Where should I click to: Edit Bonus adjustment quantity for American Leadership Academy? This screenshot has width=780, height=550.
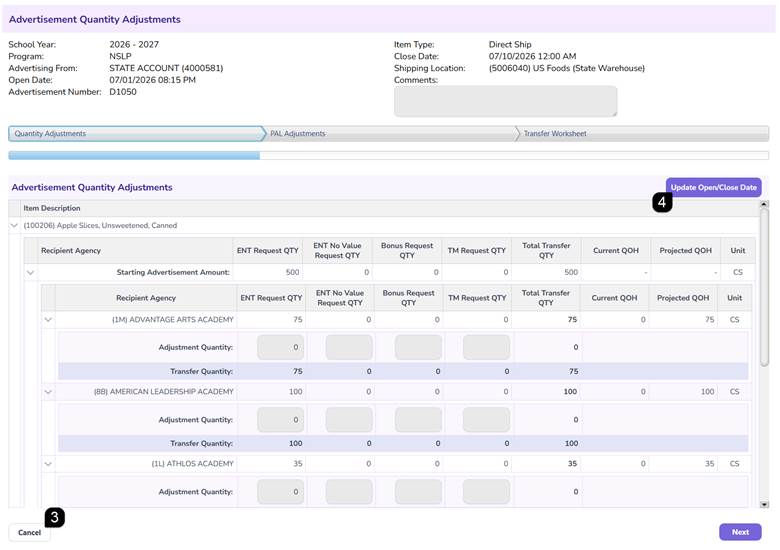tap(418, 420)
